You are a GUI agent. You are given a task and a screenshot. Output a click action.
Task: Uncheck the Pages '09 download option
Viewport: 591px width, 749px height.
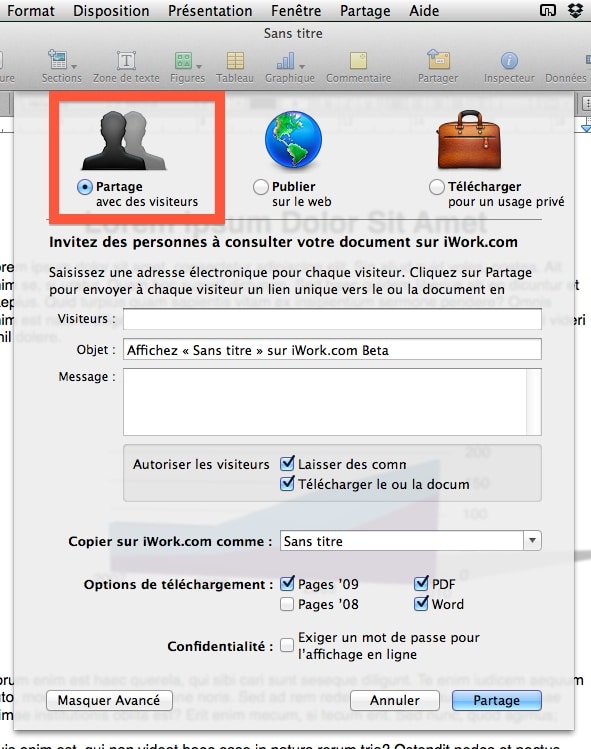(x=287, y=583)
